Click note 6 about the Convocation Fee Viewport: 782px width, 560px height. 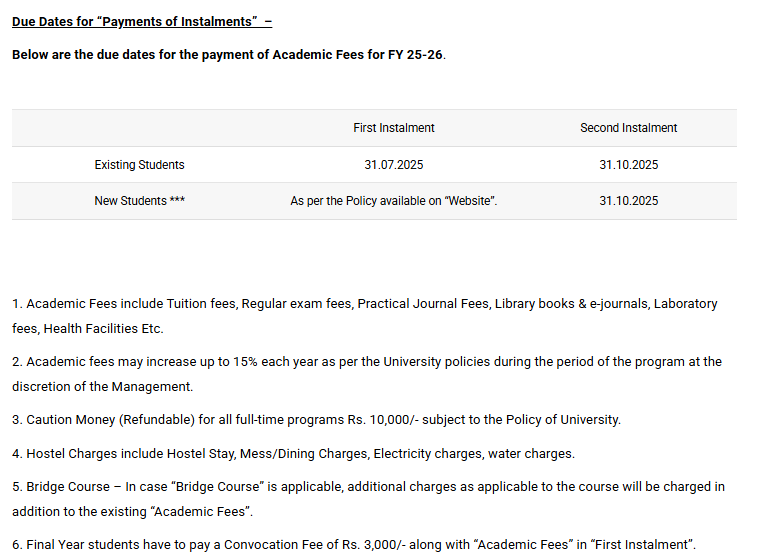click(354, 545)
